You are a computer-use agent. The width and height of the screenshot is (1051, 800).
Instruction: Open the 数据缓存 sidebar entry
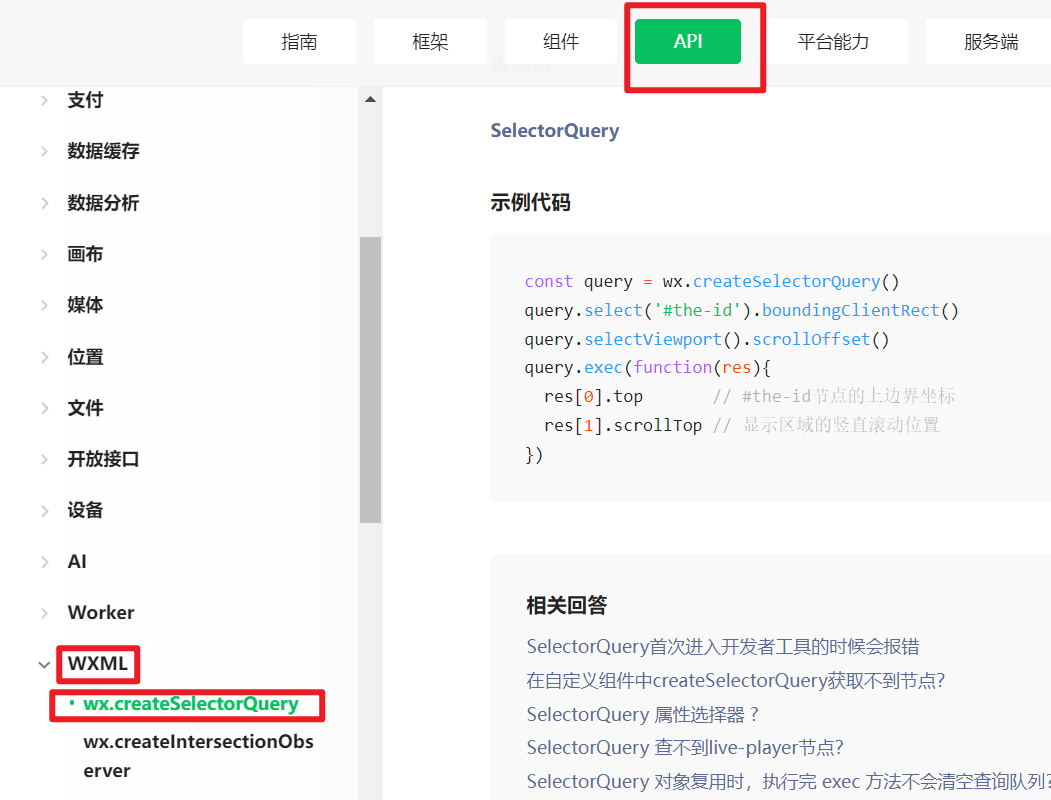tap(103, 151)
